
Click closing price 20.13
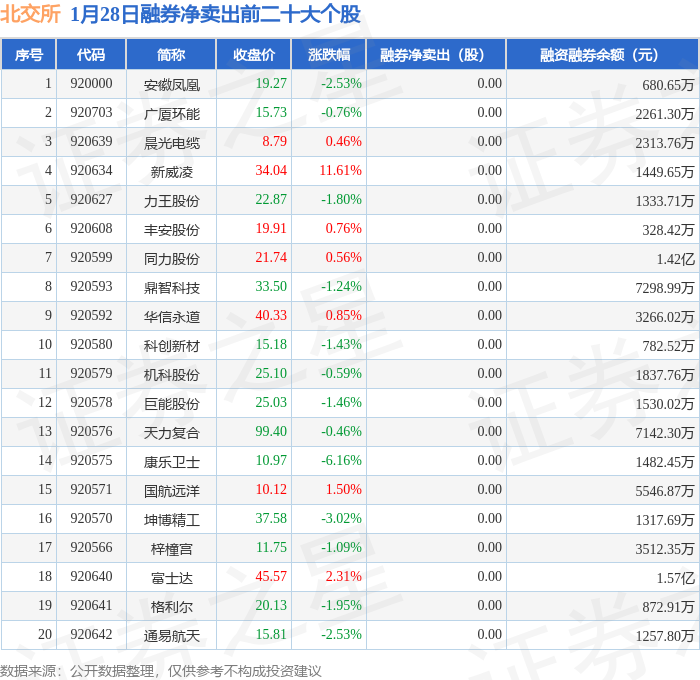271,606
